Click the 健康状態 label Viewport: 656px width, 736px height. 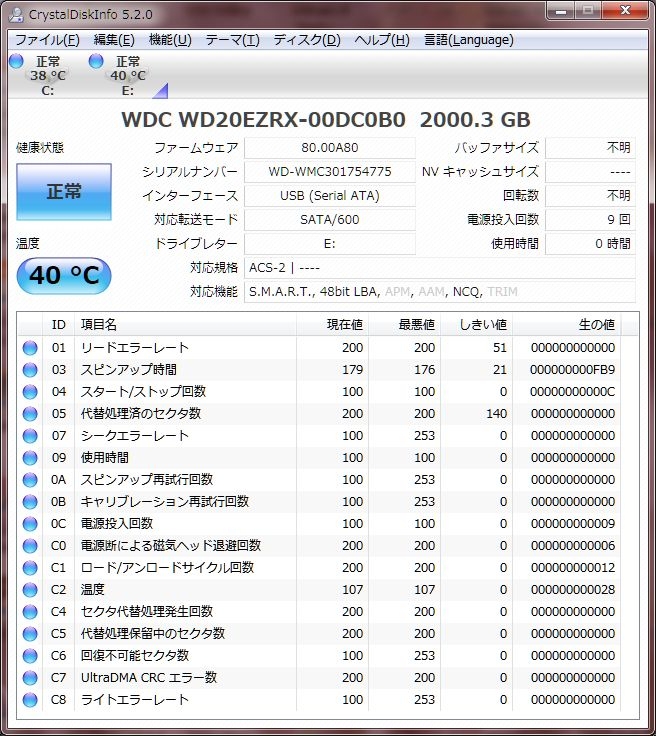coord(40,148)
